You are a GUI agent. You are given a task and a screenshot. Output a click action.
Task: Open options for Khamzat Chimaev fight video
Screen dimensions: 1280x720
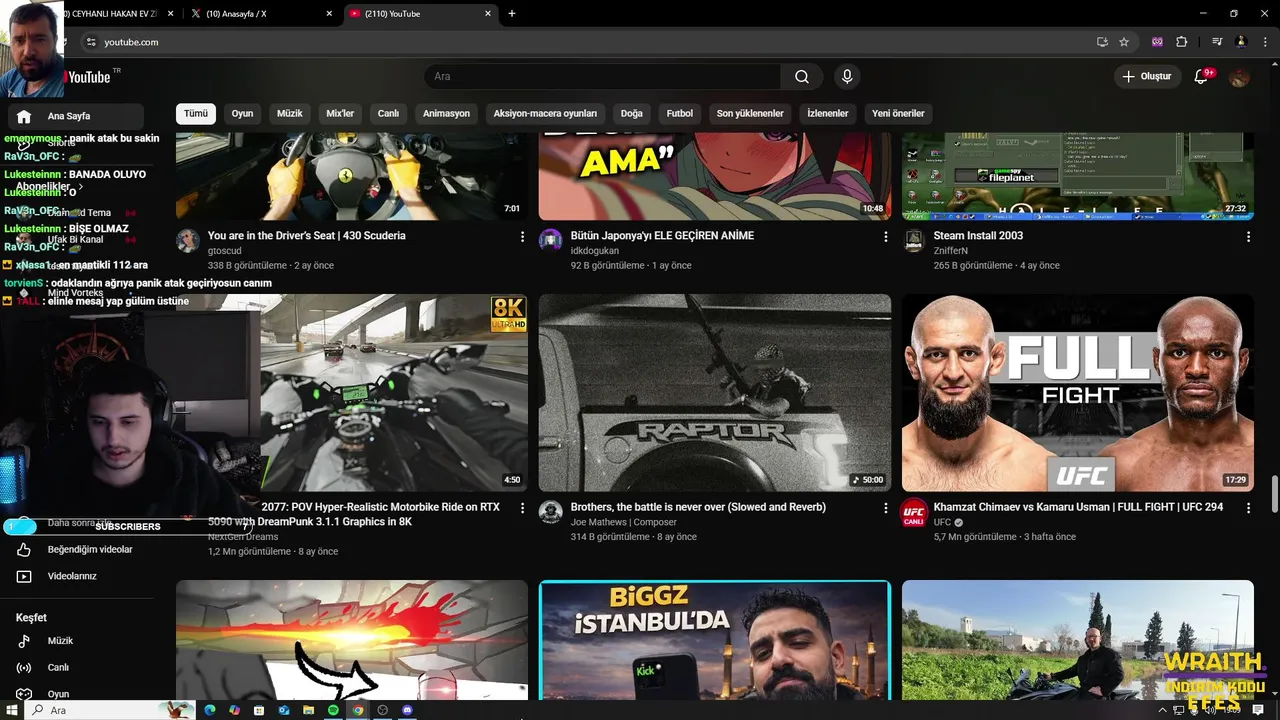[x=1248, y=508]
